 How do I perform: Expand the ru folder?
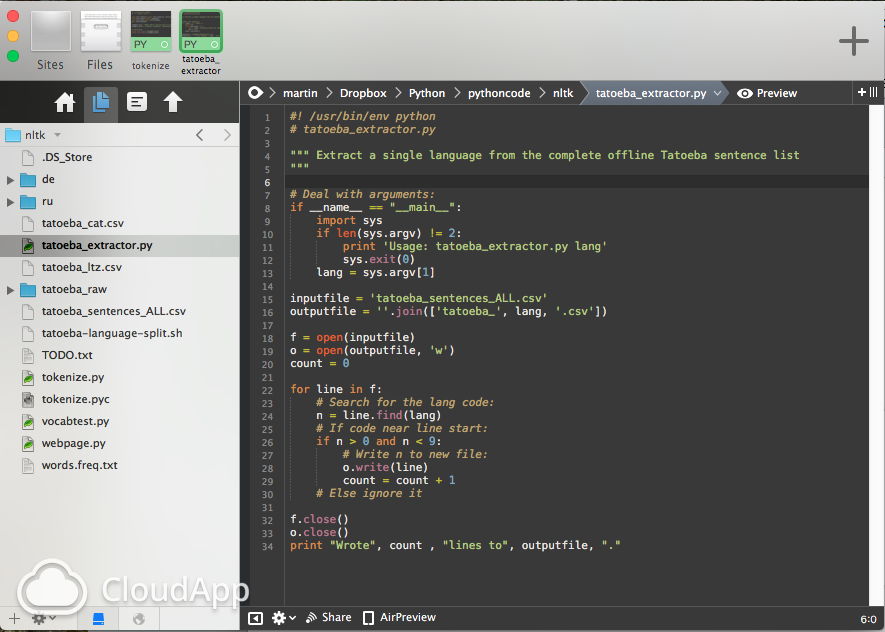[10, 202]
